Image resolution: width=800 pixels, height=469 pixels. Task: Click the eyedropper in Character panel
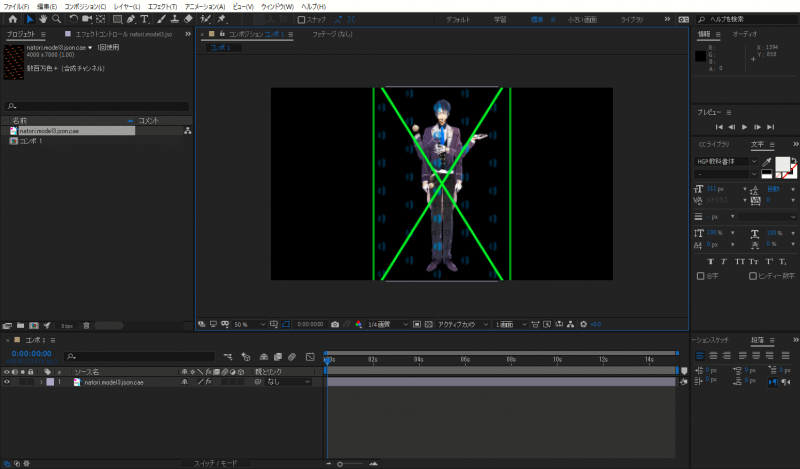click(x=766, y=162)
